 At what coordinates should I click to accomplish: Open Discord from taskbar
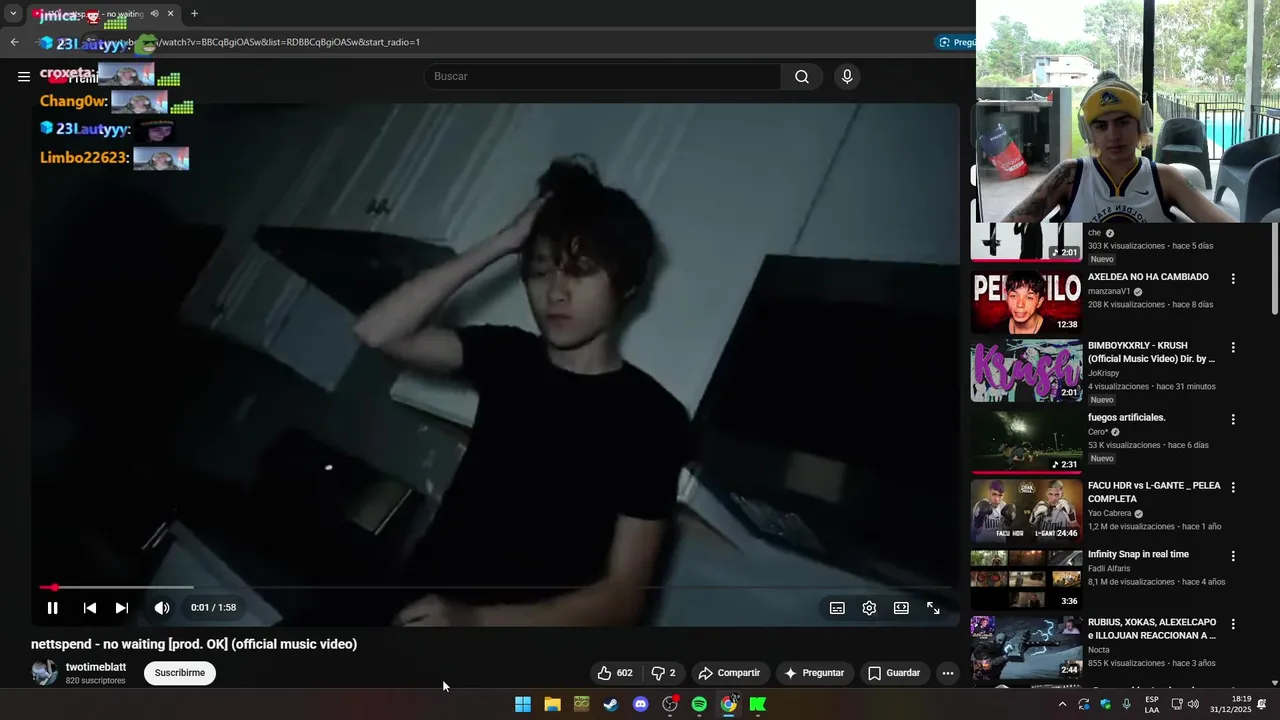click(x=641, y=704)
